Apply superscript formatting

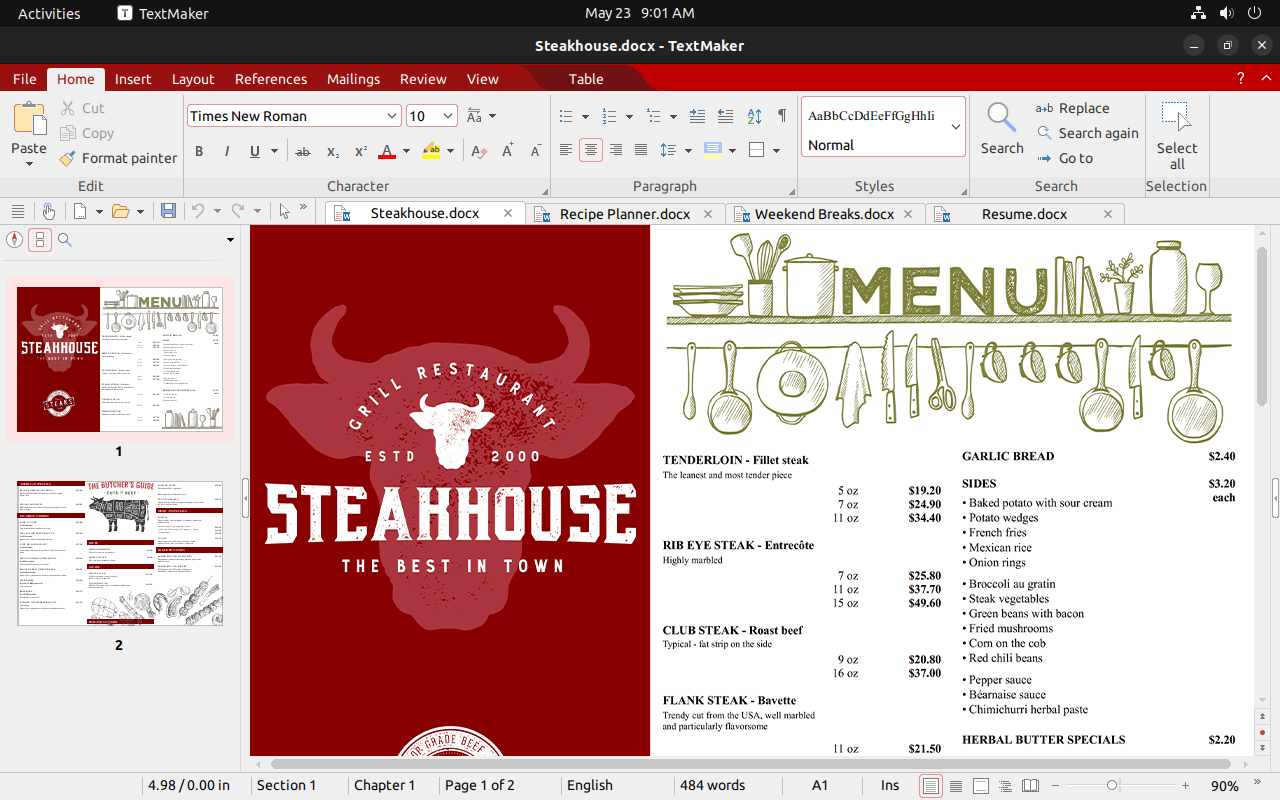(359, 151)
